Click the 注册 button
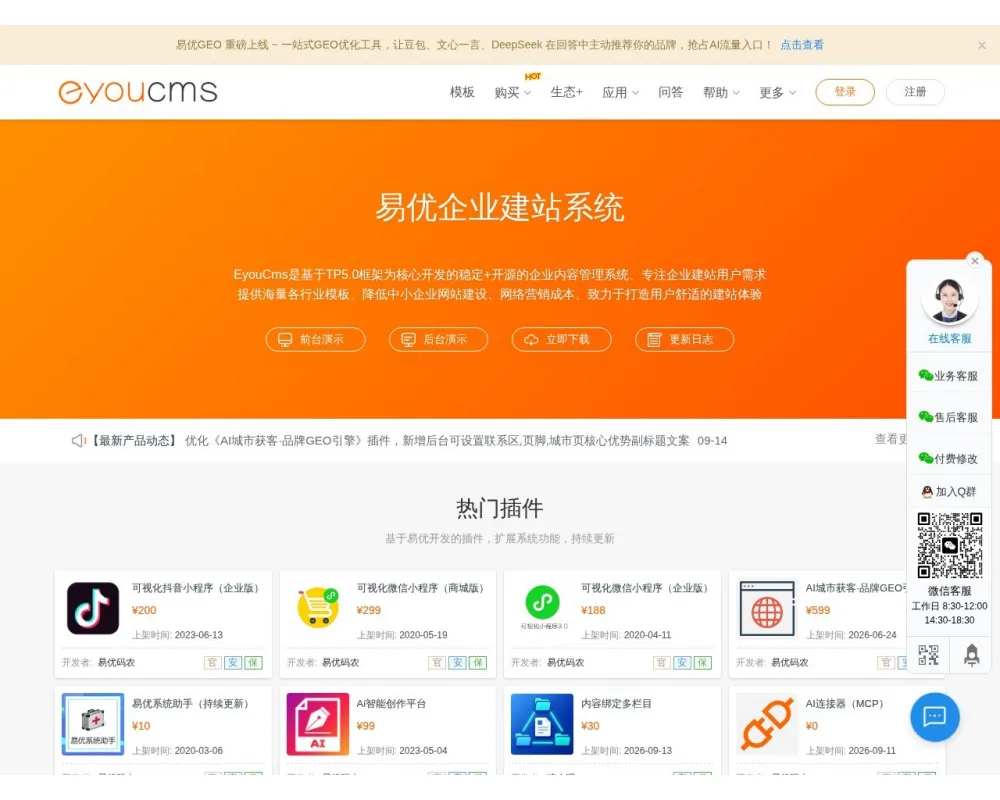1000x800 pixels. (915, 93)
